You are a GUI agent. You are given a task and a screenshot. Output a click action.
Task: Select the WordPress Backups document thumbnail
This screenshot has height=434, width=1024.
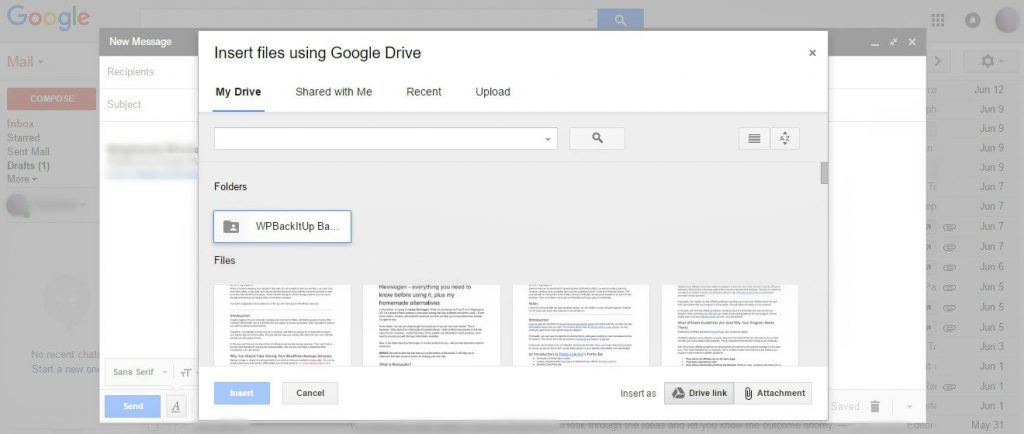point(282,326)
